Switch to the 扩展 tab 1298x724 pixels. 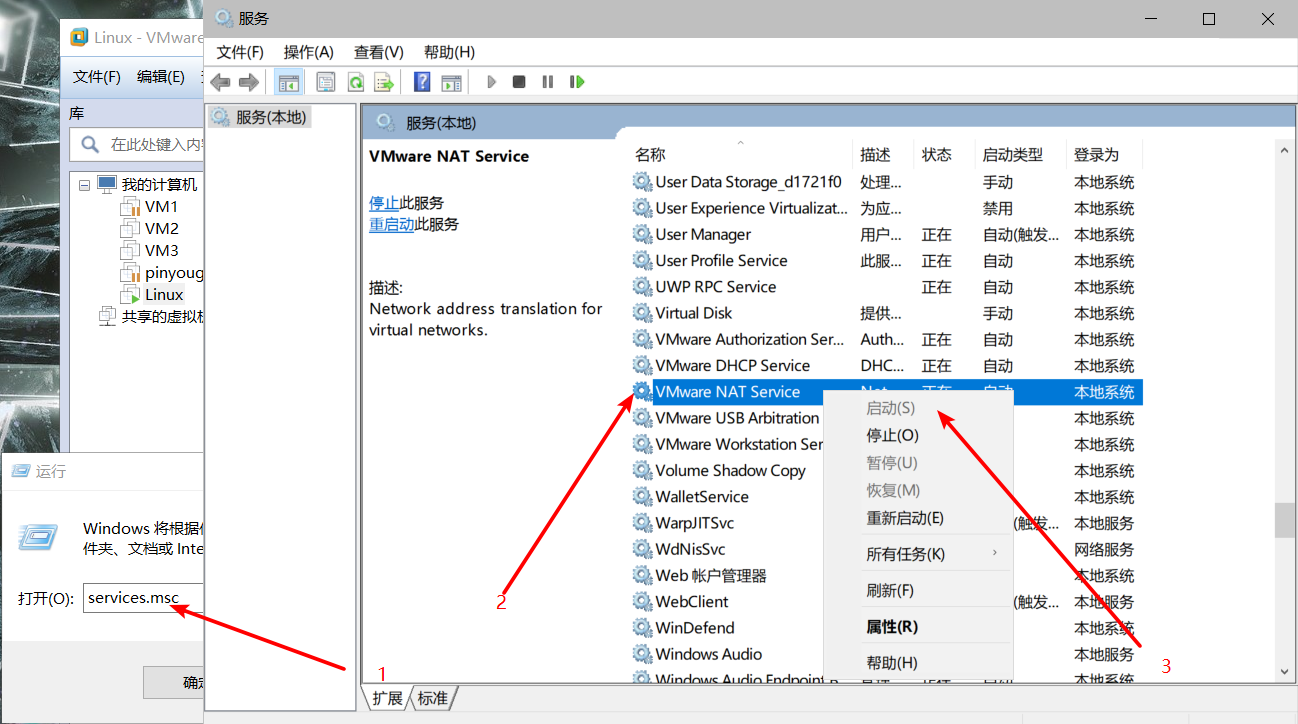click(x=387, y=698)
